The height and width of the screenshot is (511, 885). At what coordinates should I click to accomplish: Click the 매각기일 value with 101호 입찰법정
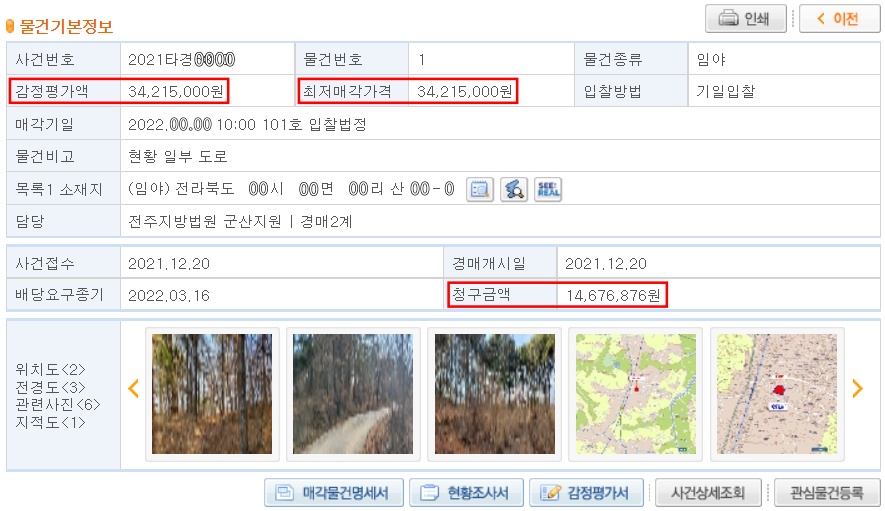pos(247,124)
